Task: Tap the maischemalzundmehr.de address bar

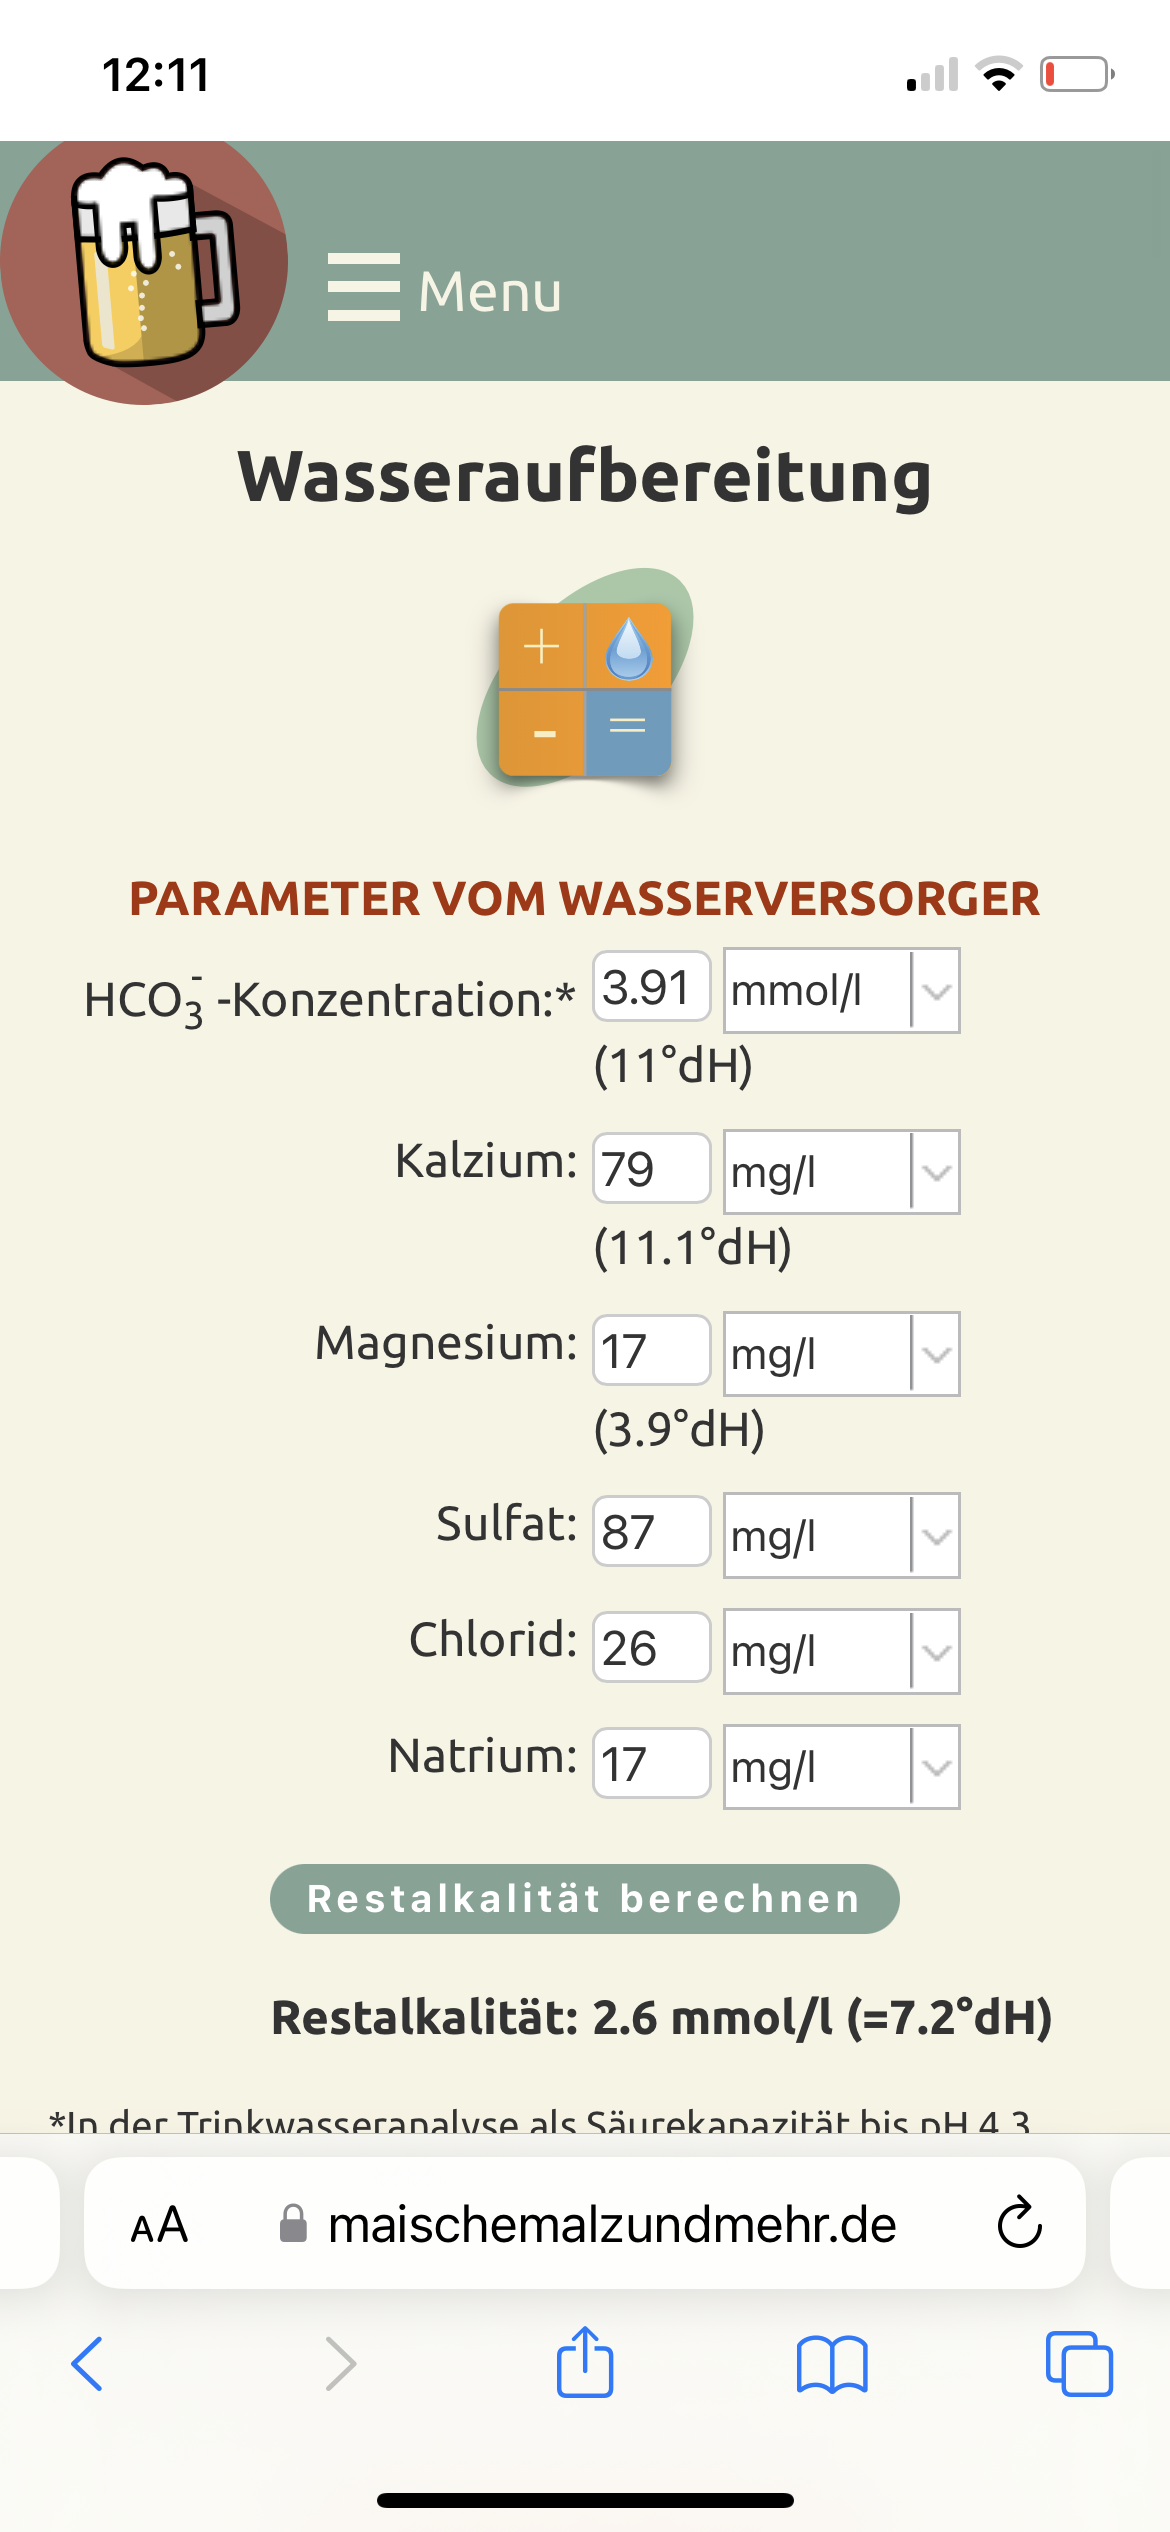Action: (610, 2225)
